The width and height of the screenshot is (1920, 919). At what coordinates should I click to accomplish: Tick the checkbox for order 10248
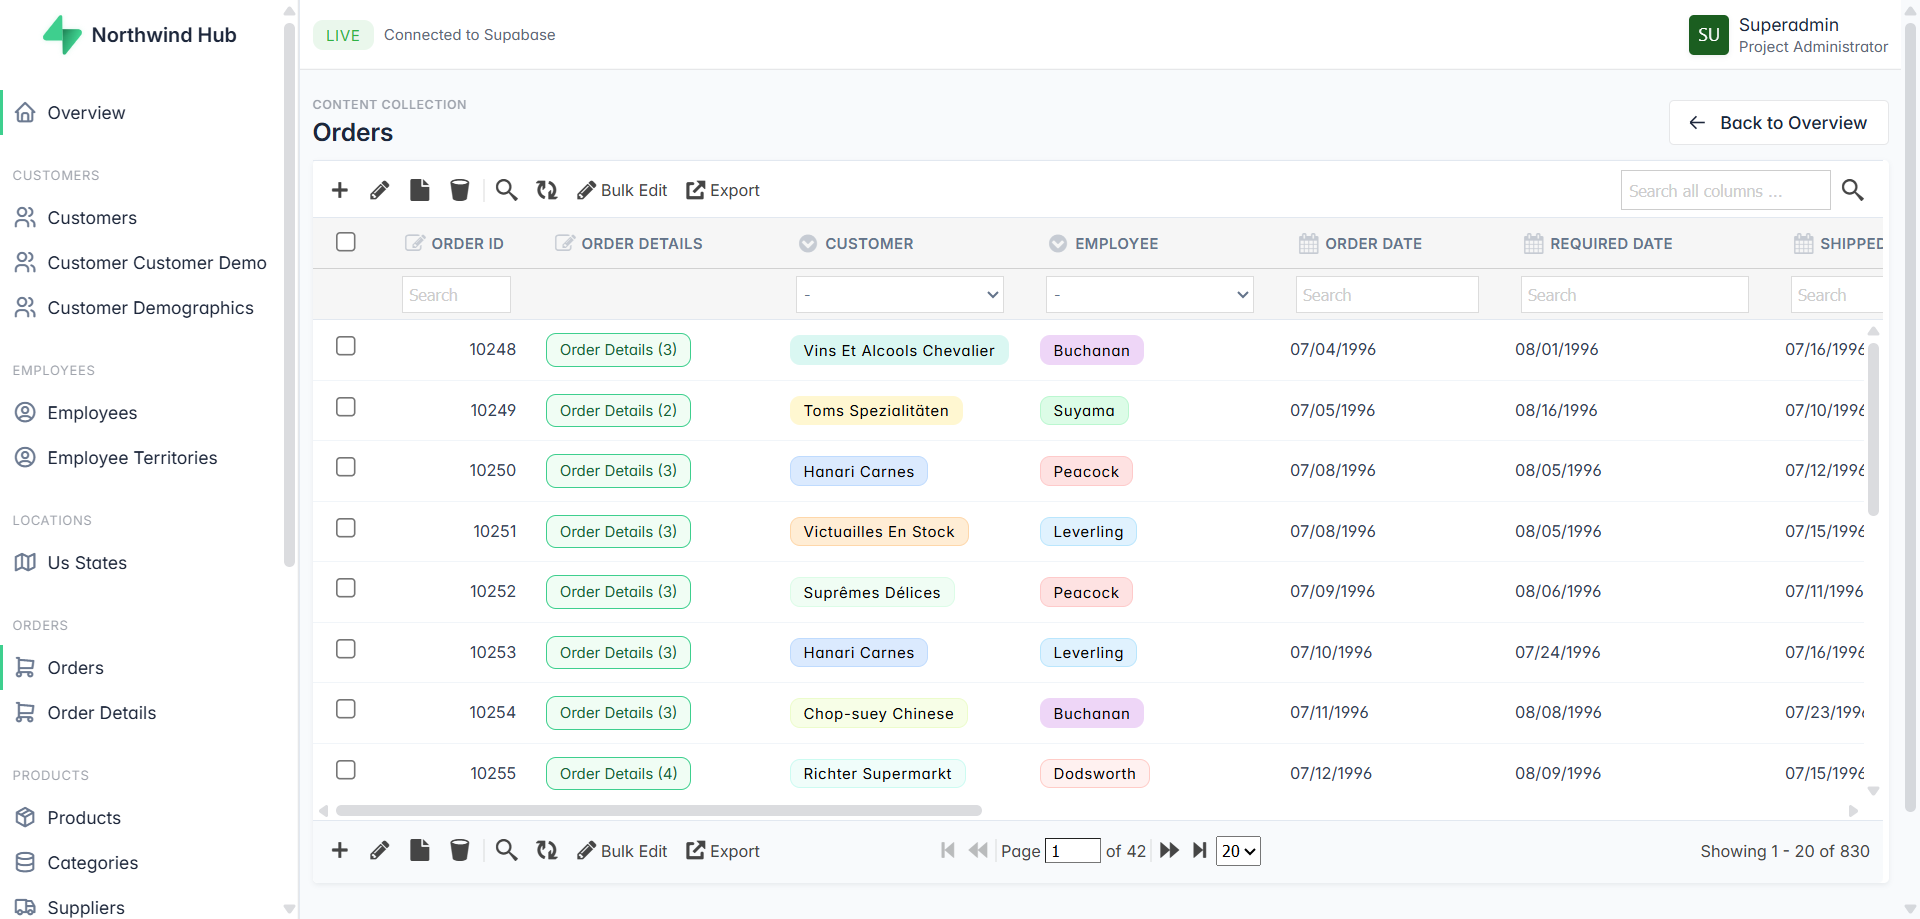pyautogui.click(x=346, y=346)
